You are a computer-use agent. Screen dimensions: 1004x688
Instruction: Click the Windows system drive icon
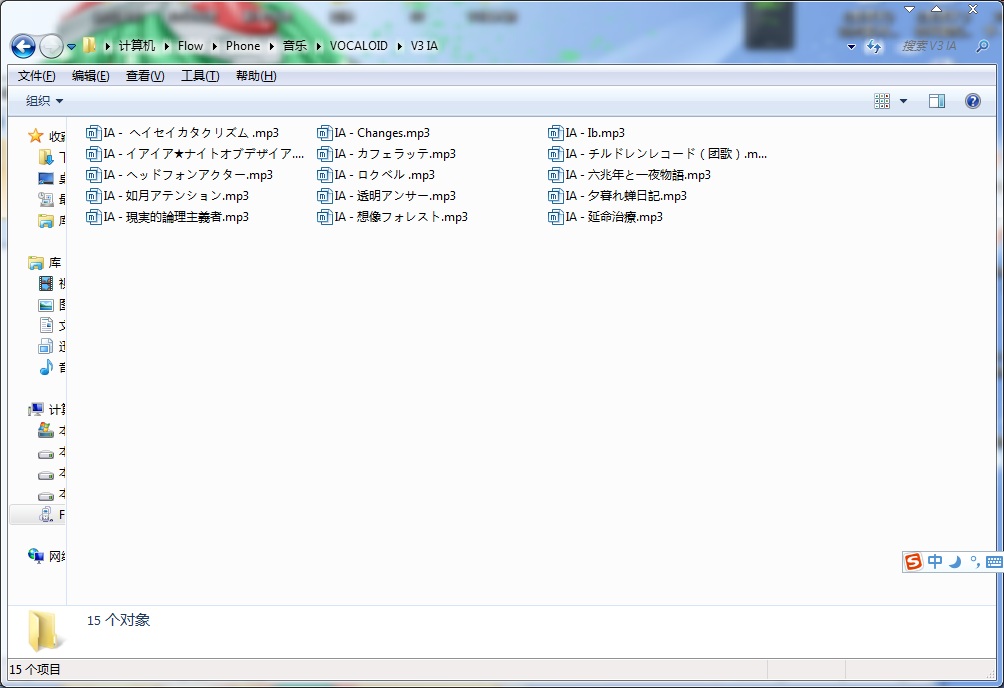(45, 430)
